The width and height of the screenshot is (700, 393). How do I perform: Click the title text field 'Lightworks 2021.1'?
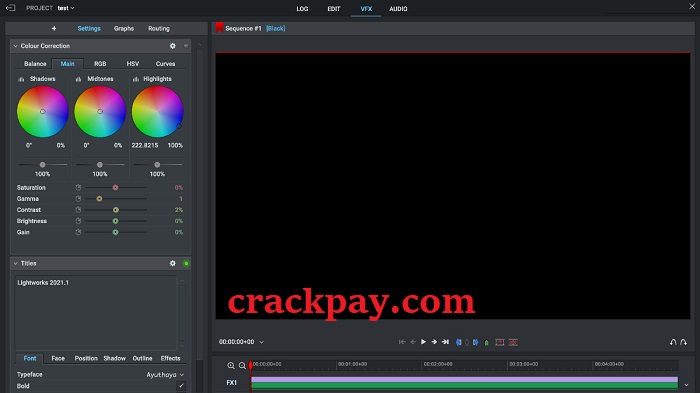[96, 312]
